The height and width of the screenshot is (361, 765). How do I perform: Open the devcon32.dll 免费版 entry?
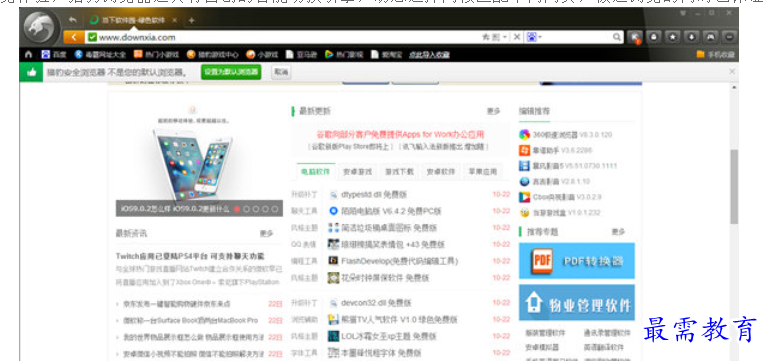(x=376, y=303)
